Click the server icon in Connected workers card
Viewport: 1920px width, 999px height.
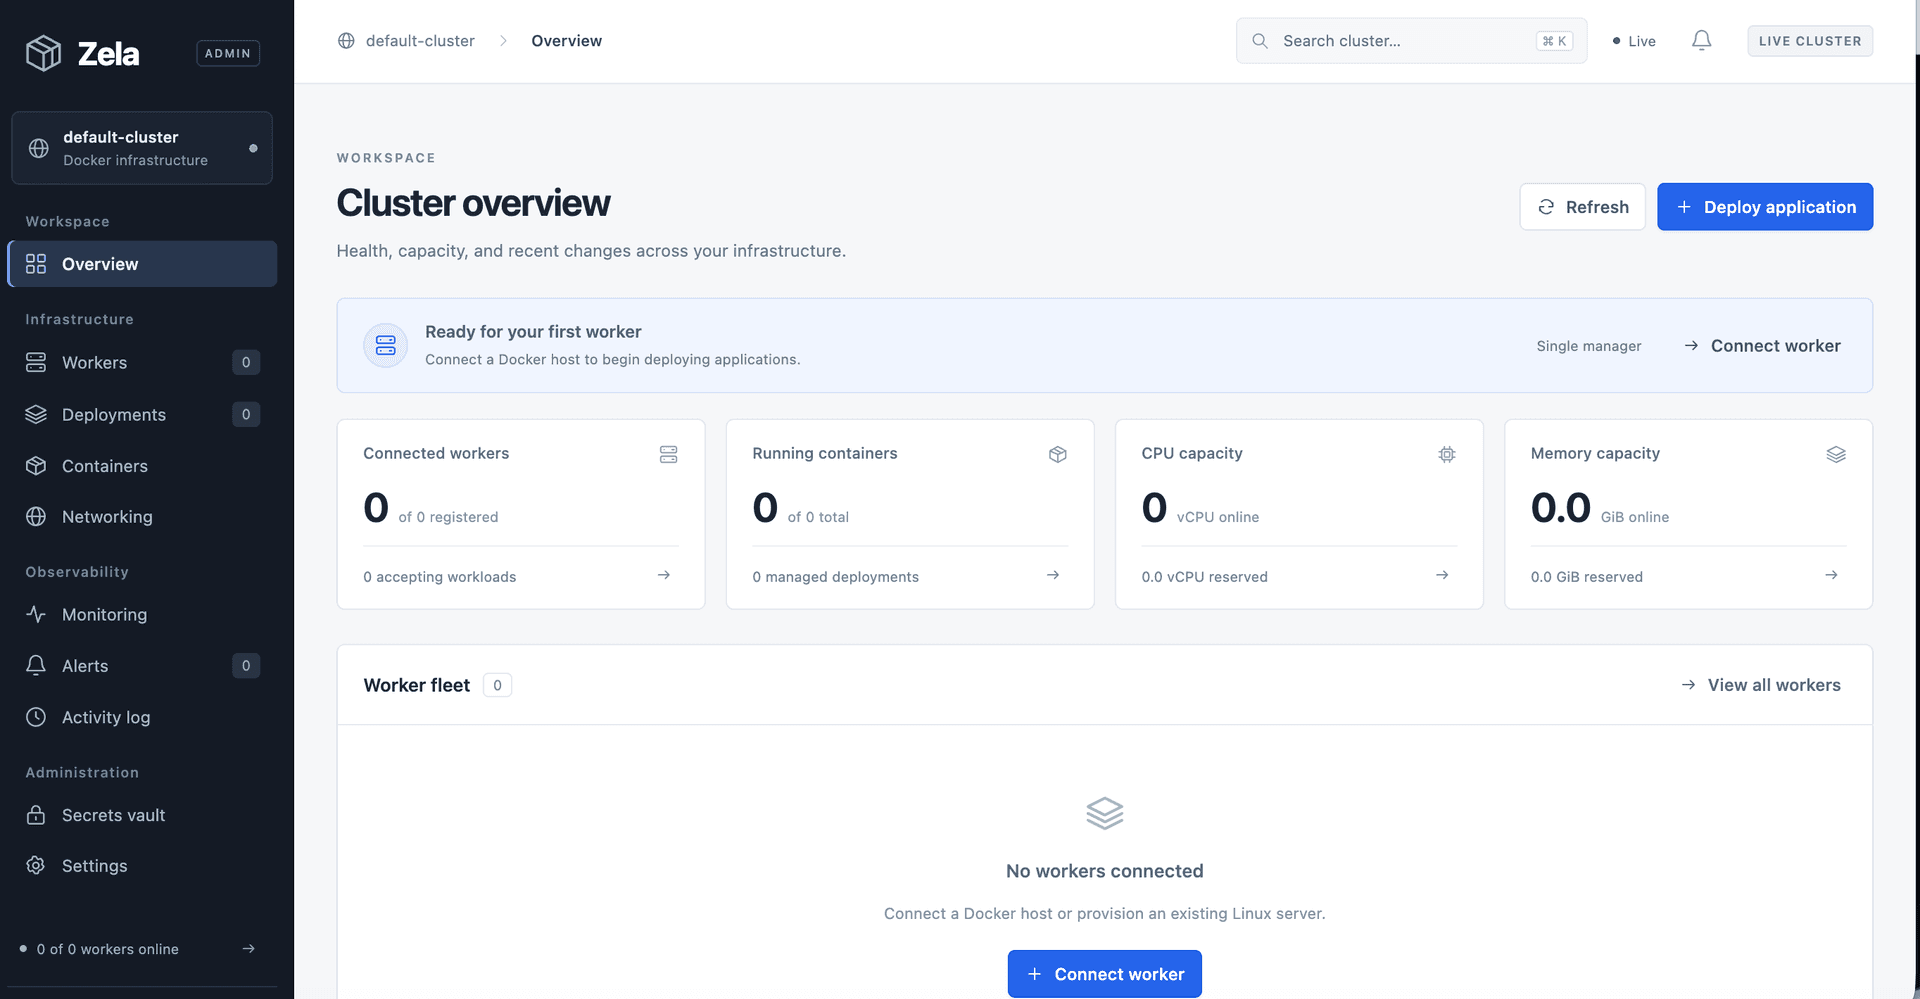click(x=668, y=454)
